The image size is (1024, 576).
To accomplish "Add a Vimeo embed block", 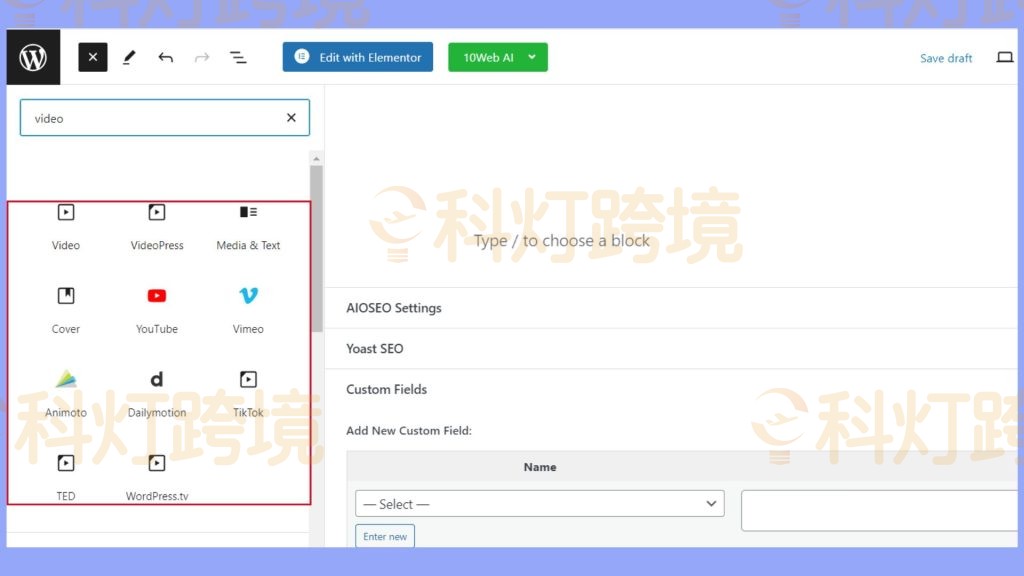I will click(247, 308).
